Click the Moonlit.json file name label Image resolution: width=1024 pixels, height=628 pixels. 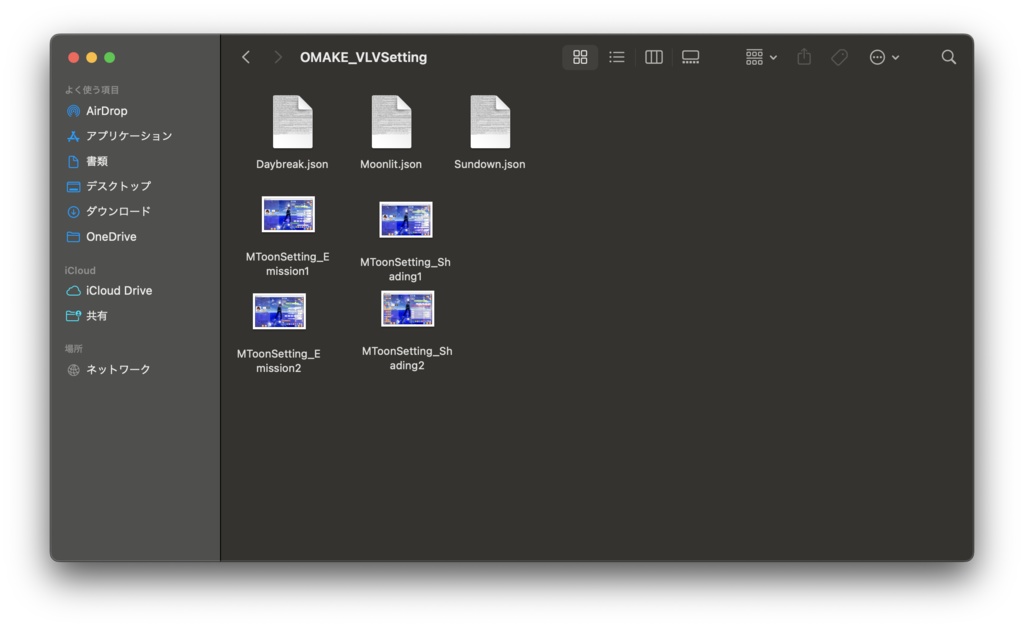(391, 165)
